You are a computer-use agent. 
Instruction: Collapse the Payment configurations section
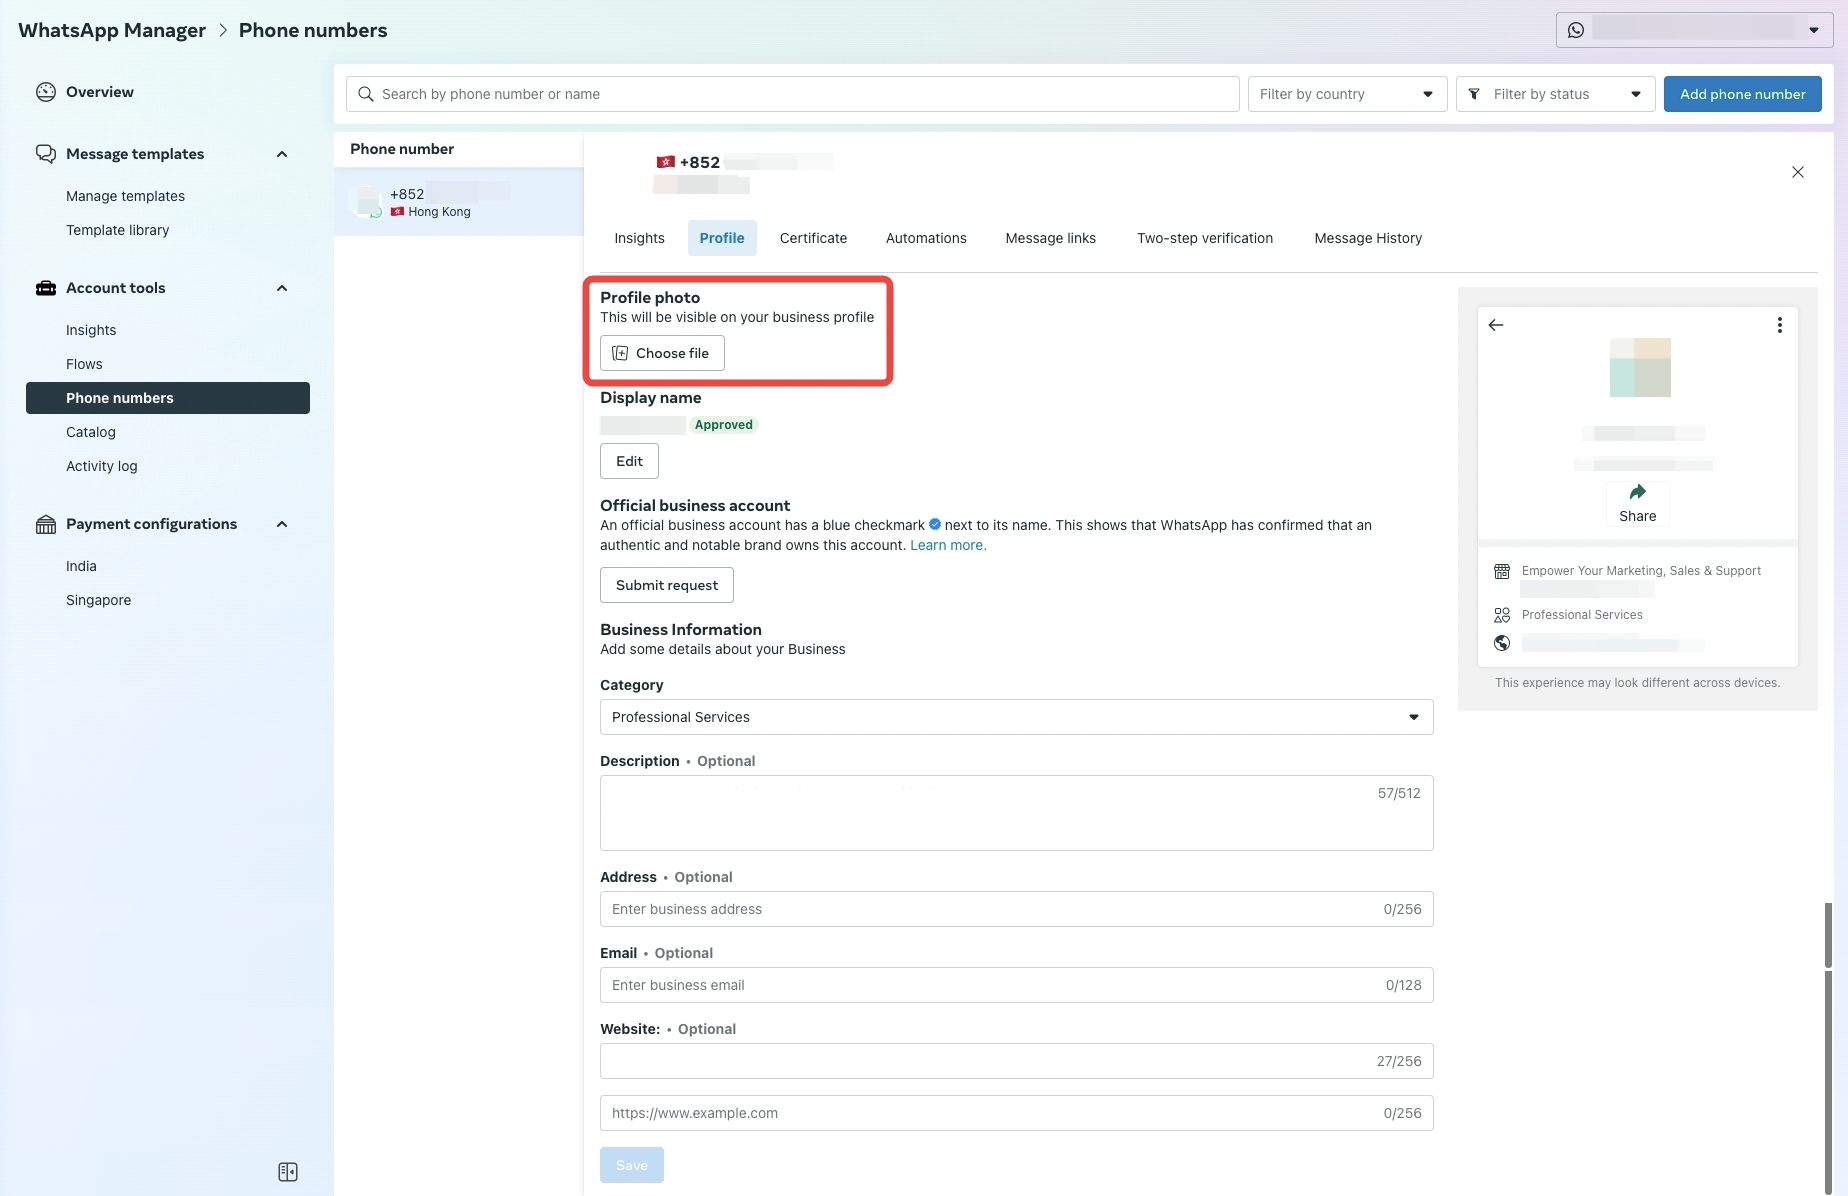[x=282, y=524]
